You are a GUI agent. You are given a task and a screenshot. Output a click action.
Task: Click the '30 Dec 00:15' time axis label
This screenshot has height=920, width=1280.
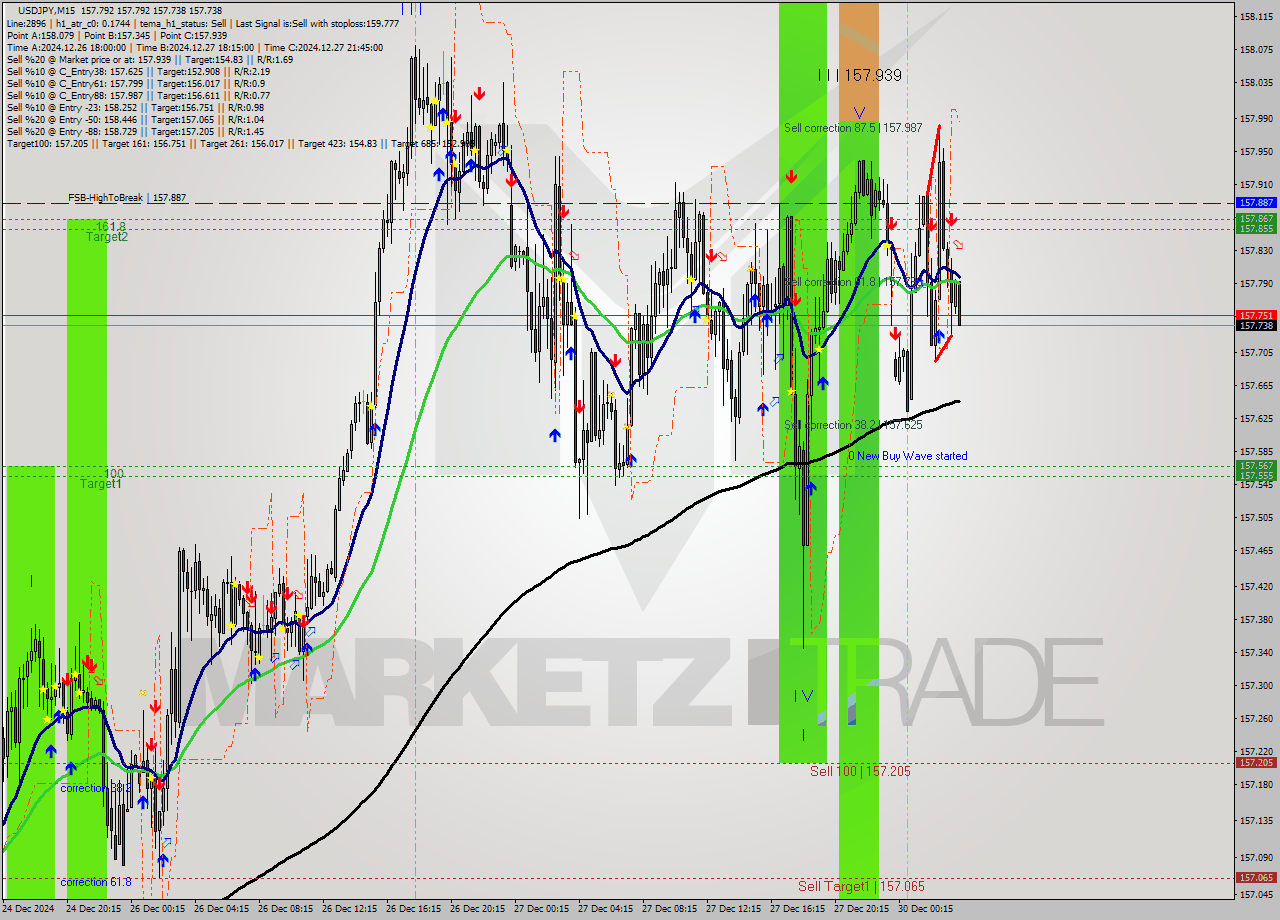click(926, 909)
